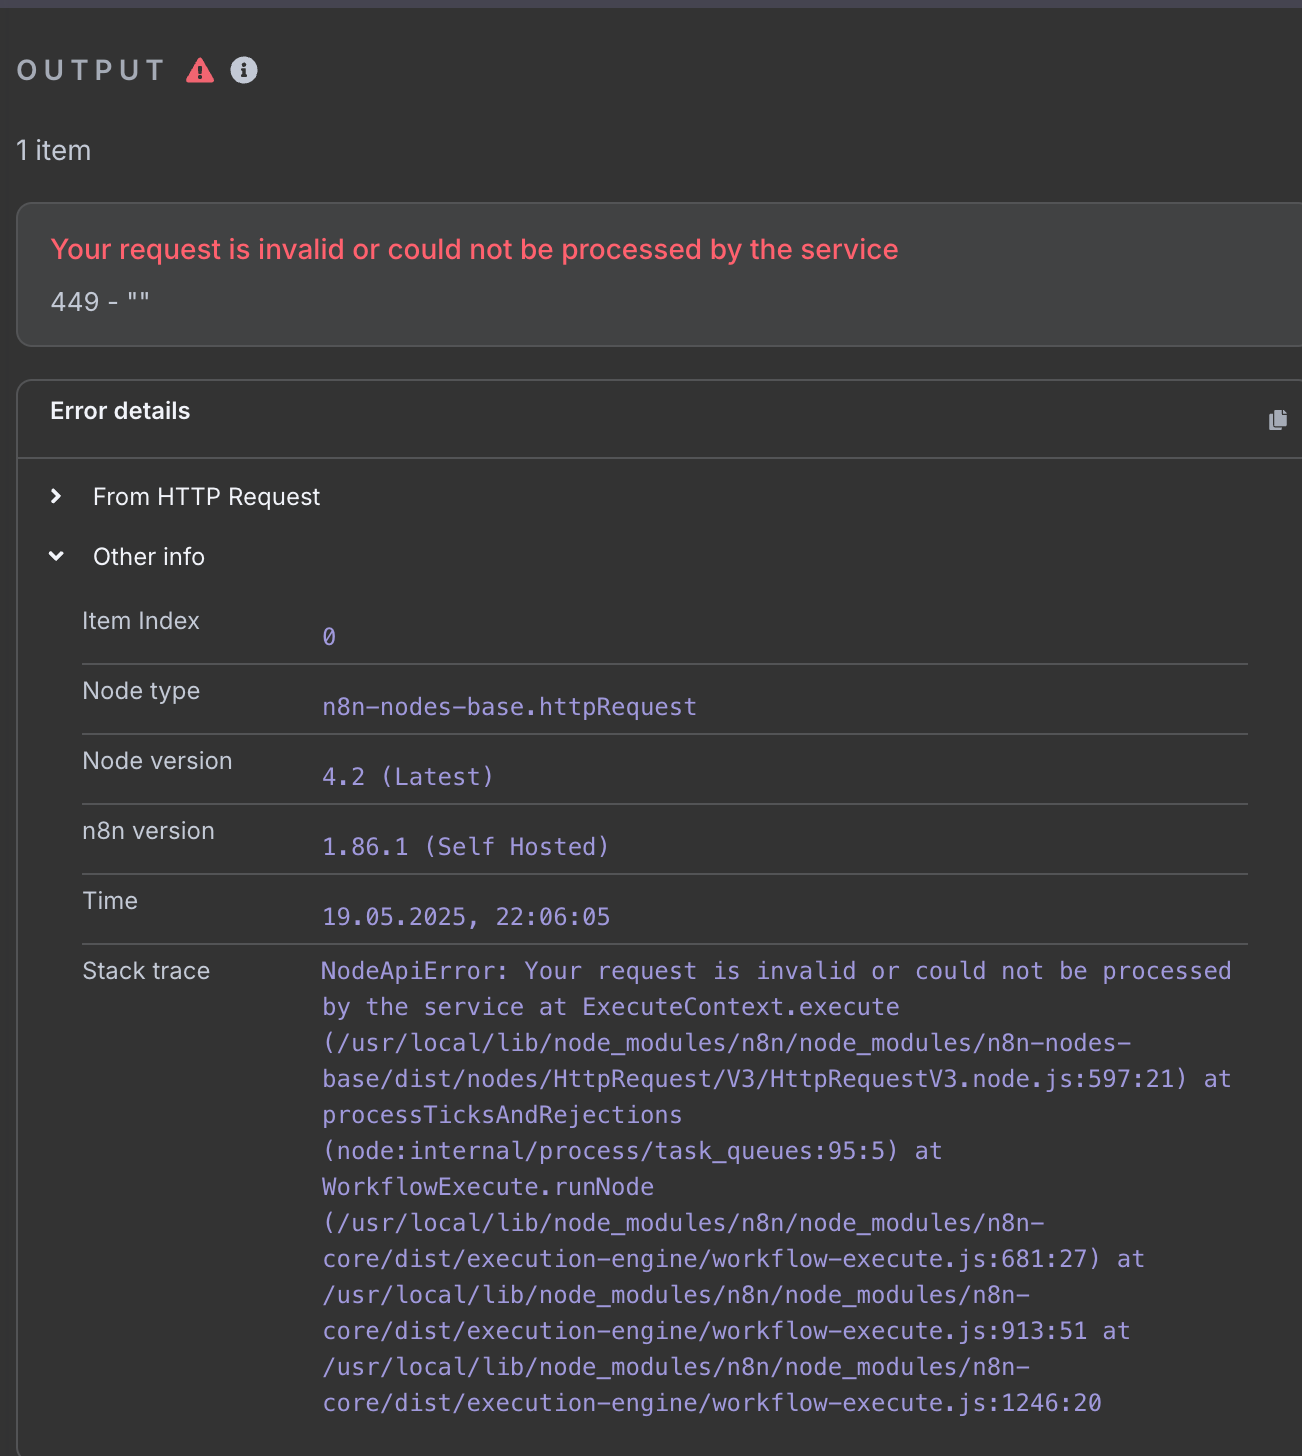The width and height of the screenshot is (1302, 1456).
Task: Click the OUTPUT panel heading
Action: pos(91,70)
